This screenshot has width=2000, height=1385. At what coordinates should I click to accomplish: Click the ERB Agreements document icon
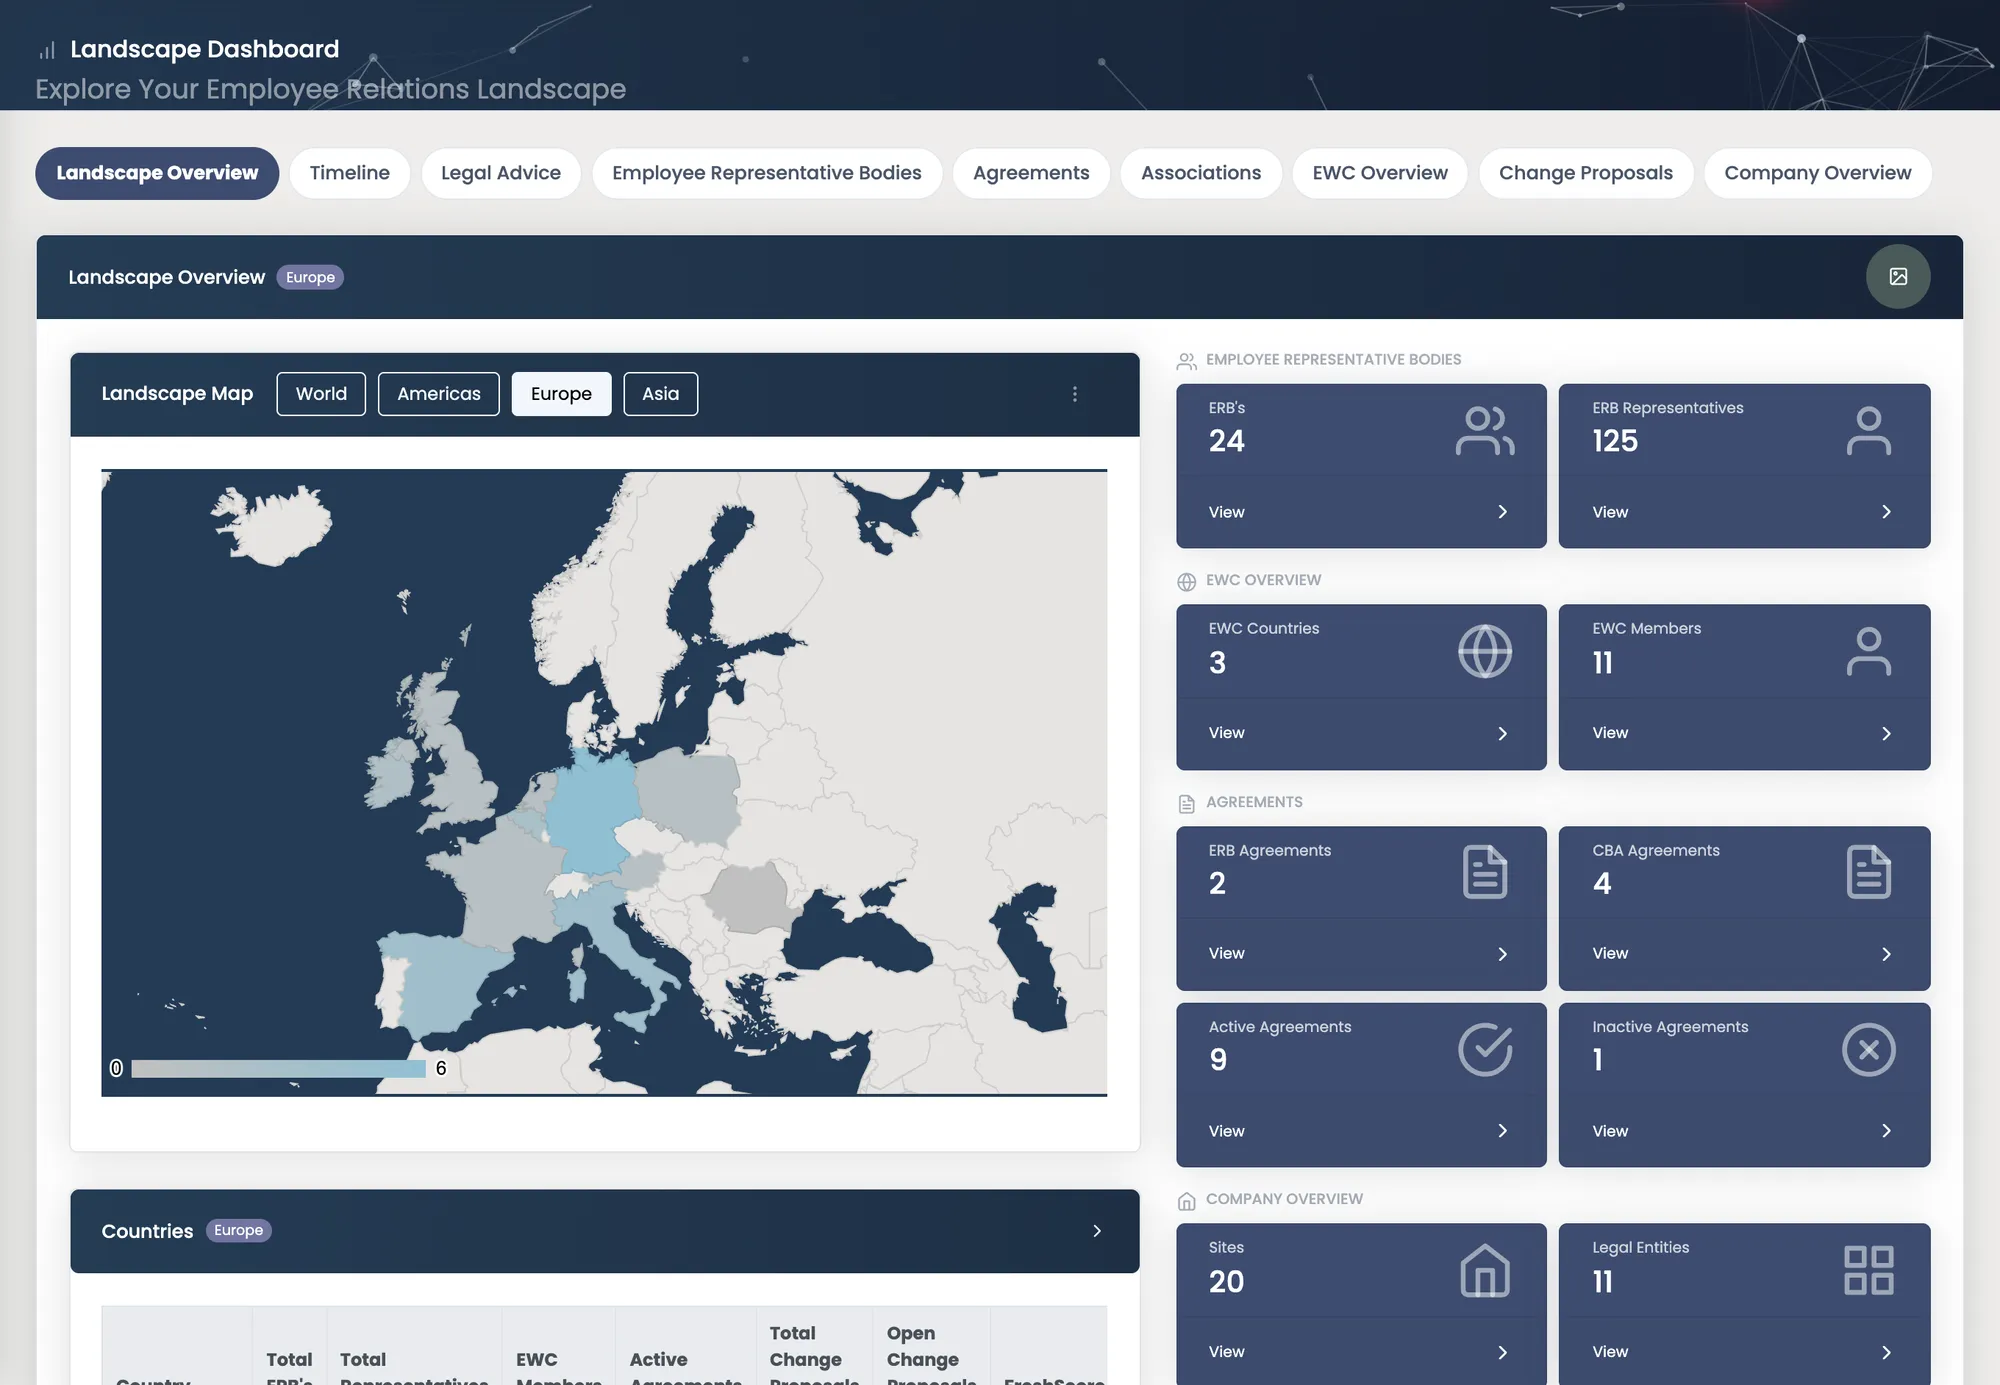1485,872
